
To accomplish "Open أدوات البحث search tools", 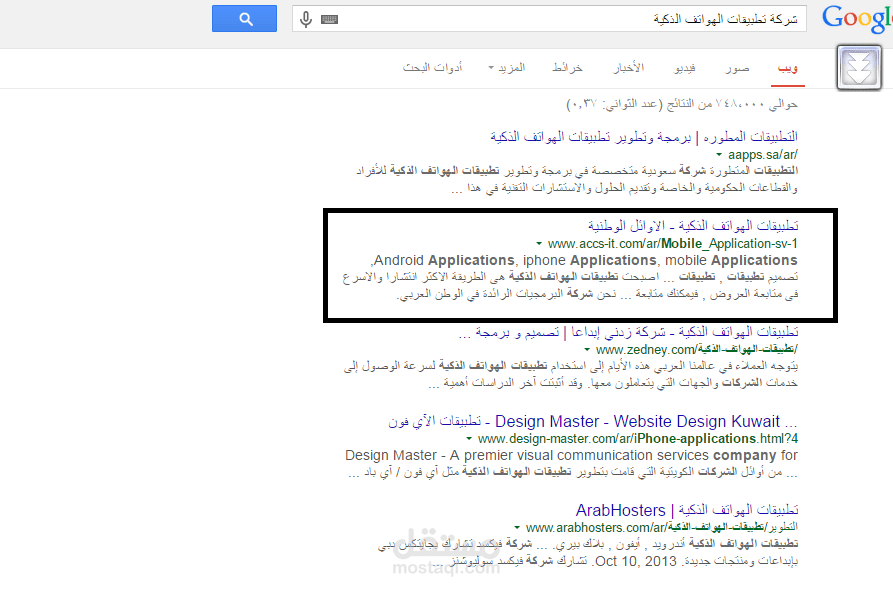I will pos(433,68).
